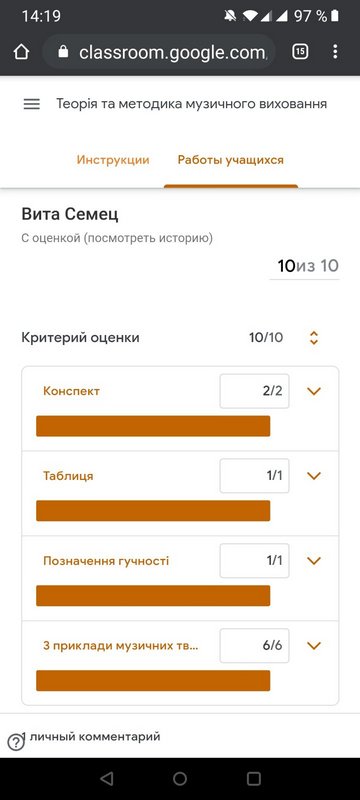Expand the Позначення гучності criterion
The height and width of the screenshot is (800, 360).
pyautogui.click(x=314, y=561)
